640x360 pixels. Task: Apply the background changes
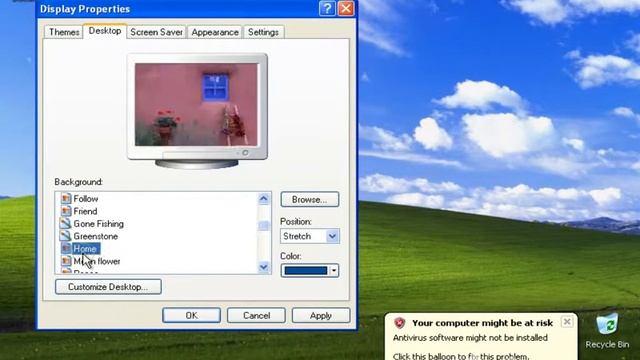pyautogui.click(x=321, y=316)
